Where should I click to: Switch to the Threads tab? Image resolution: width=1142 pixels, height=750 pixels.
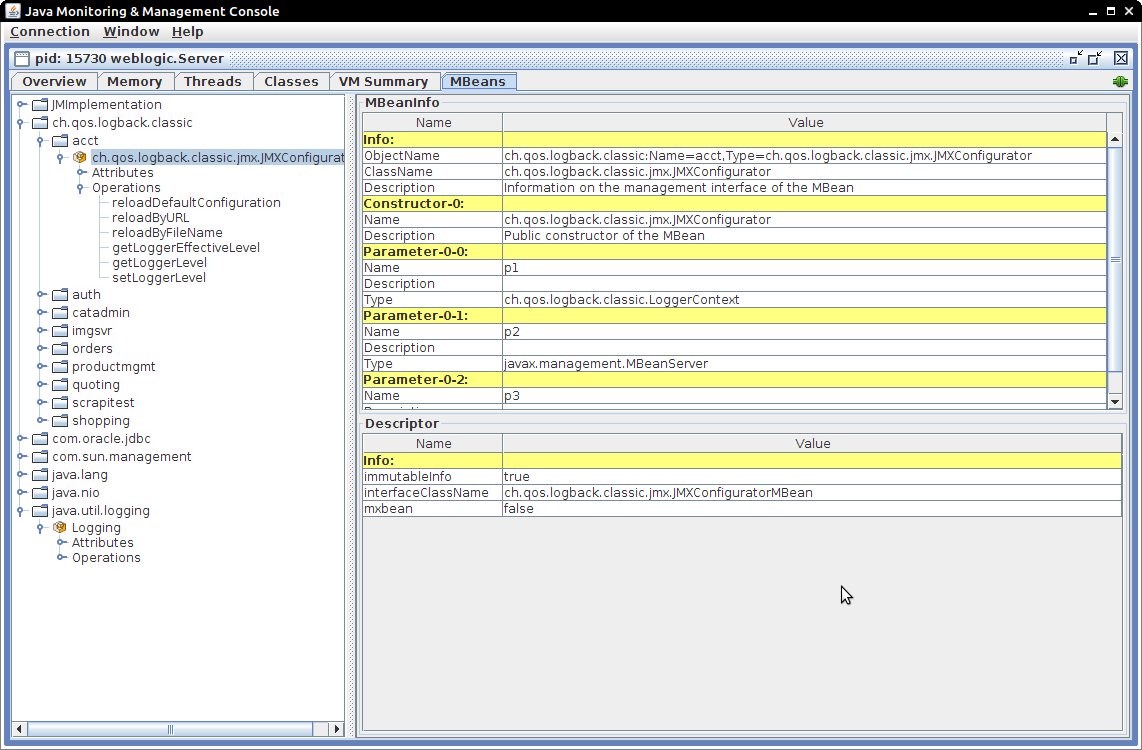(x=212, y=82)
